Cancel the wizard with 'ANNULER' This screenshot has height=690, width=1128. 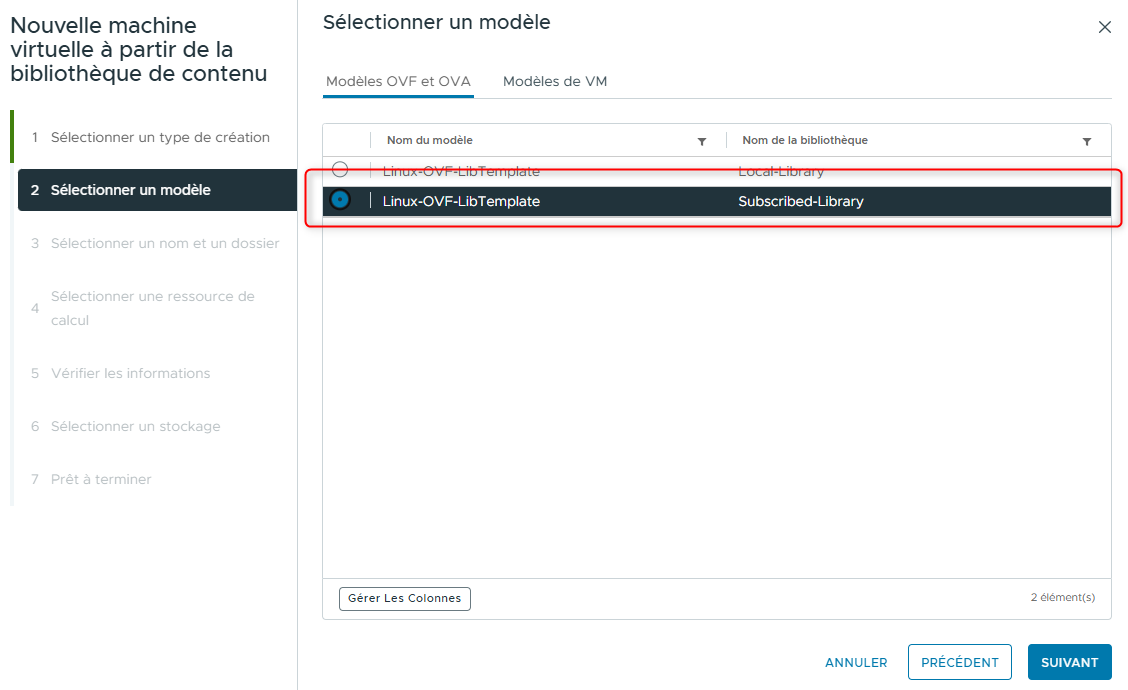pyautogui.click(x=856, y=662)
